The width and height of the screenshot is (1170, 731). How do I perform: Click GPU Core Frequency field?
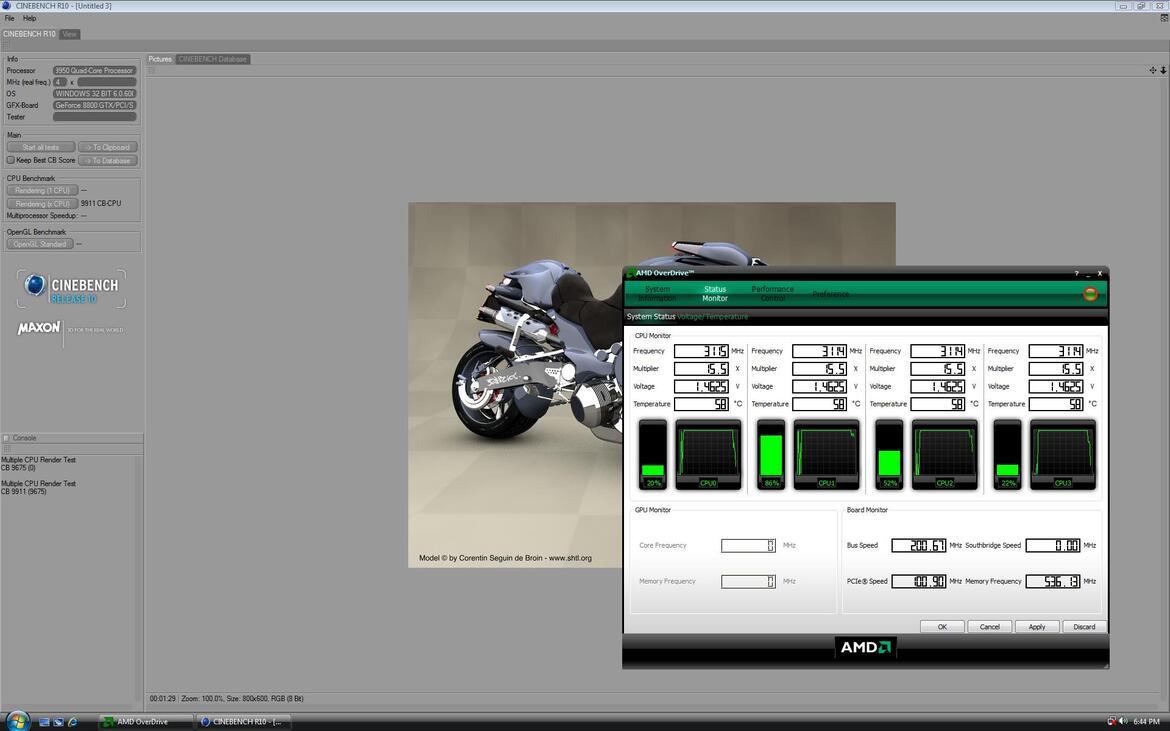tap(748, 545)
